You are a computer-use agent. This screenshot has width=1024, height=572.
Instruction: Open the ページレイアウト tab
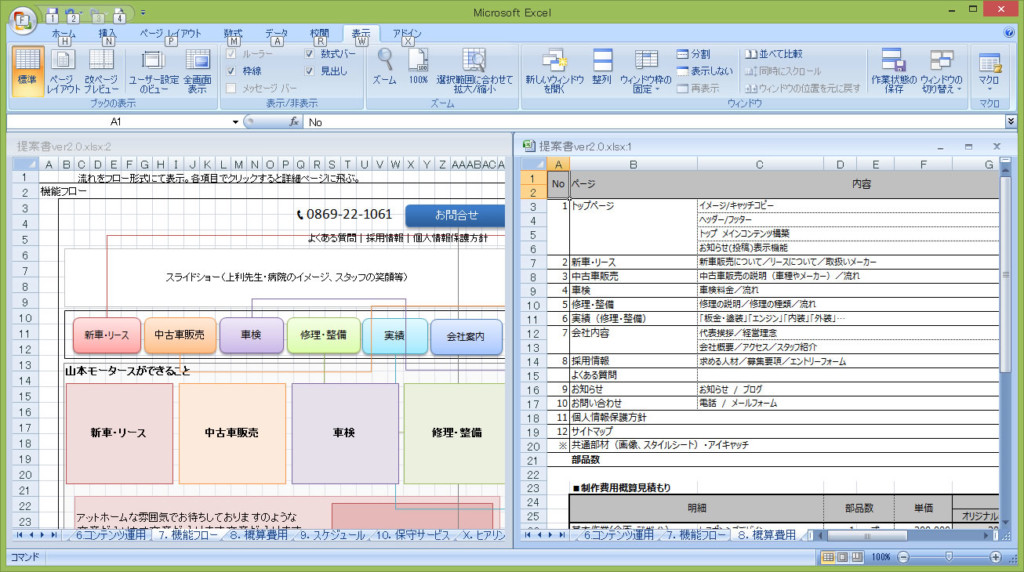coord(170,34)
